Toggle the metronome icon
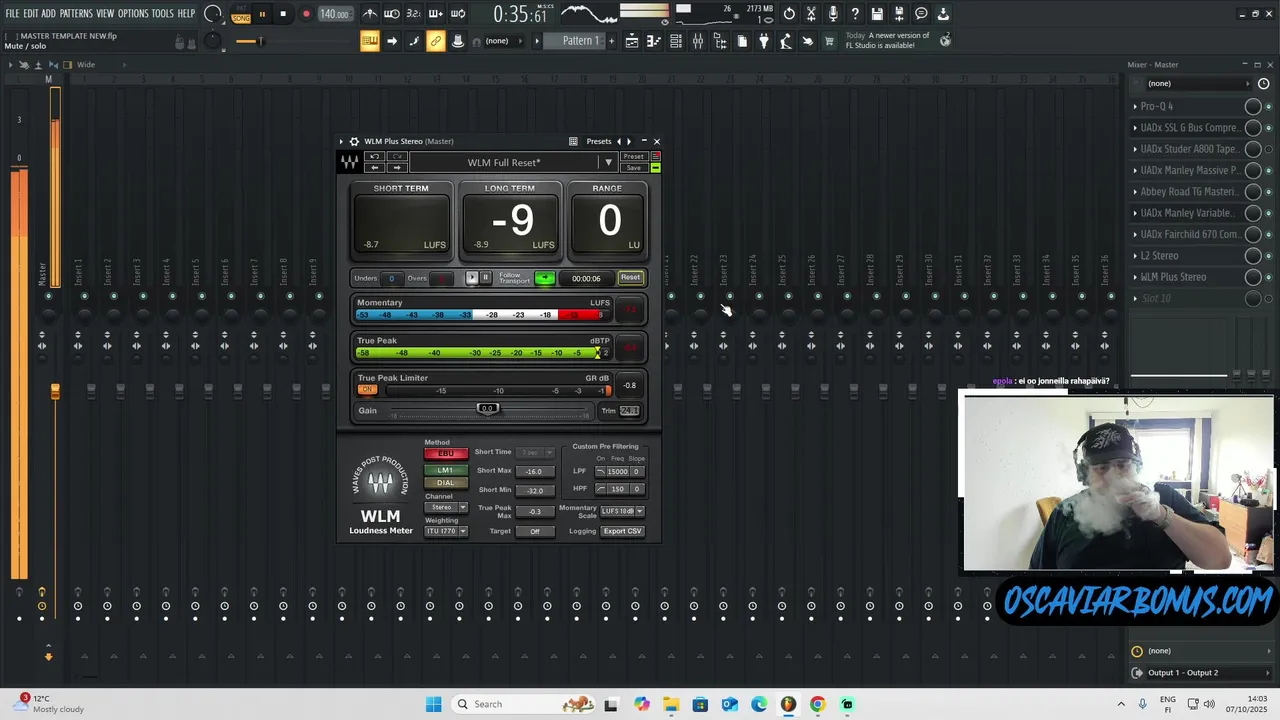 click(x=370, y=14)
